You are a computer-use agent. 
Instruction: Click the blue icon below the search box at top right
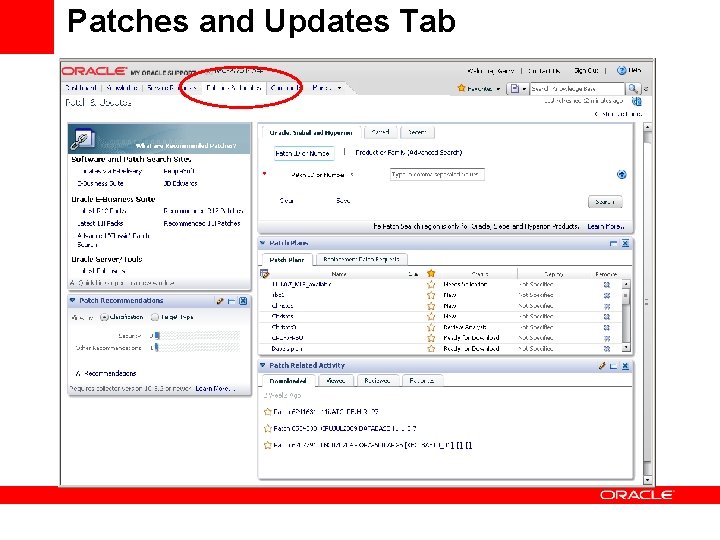(x=636, y=101)
